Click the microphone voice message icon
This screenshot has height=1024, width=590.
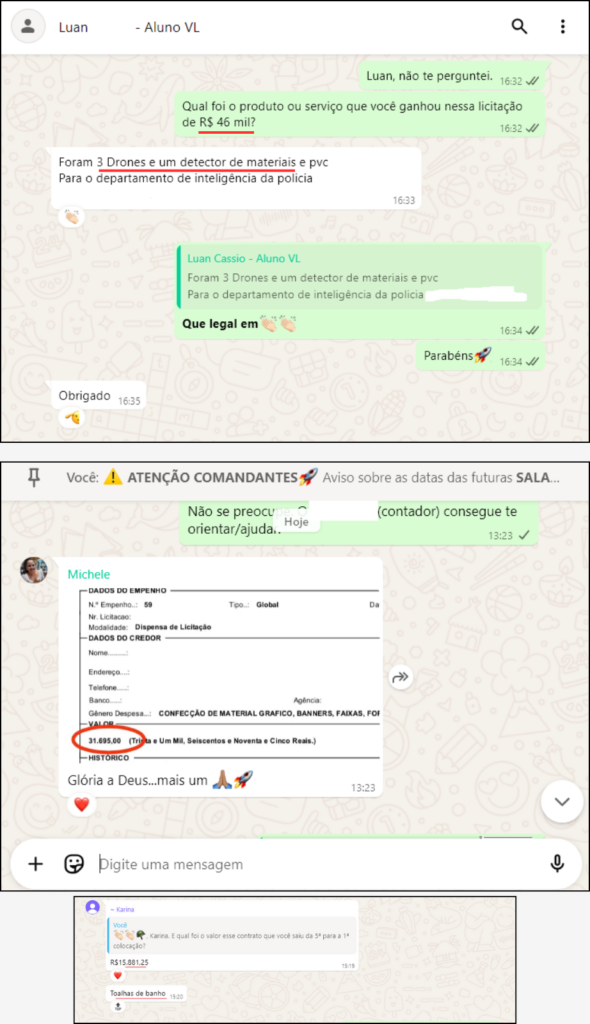click(x=557, y=864)
